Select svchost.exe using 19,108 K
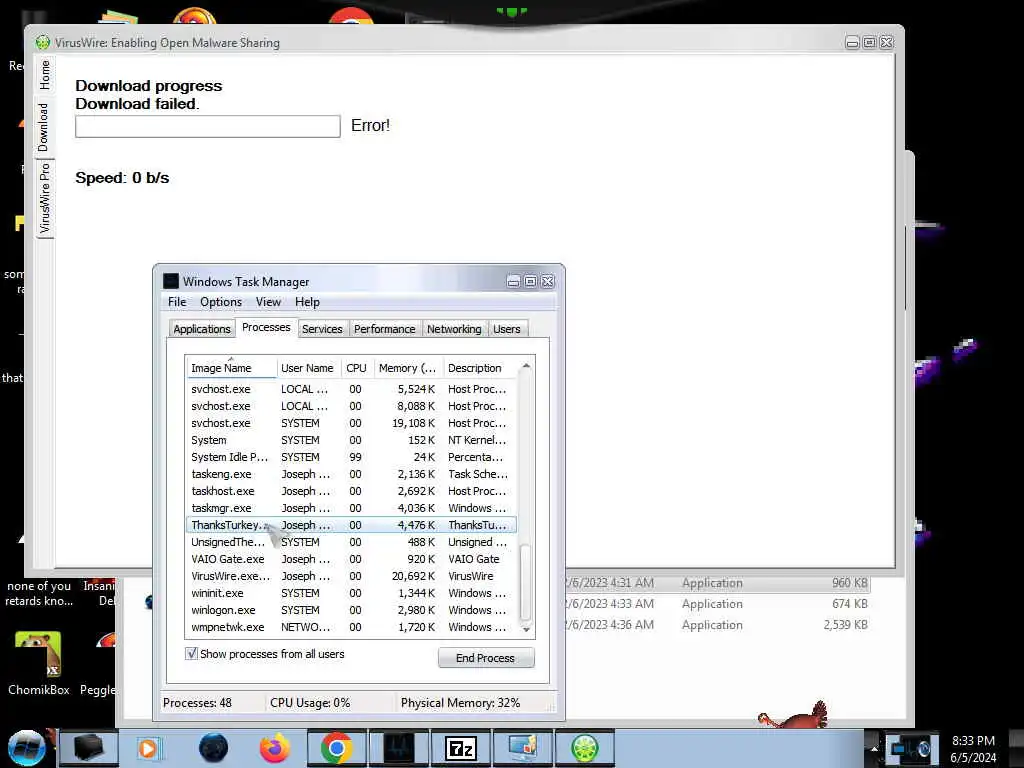 [x=351, y=423]
